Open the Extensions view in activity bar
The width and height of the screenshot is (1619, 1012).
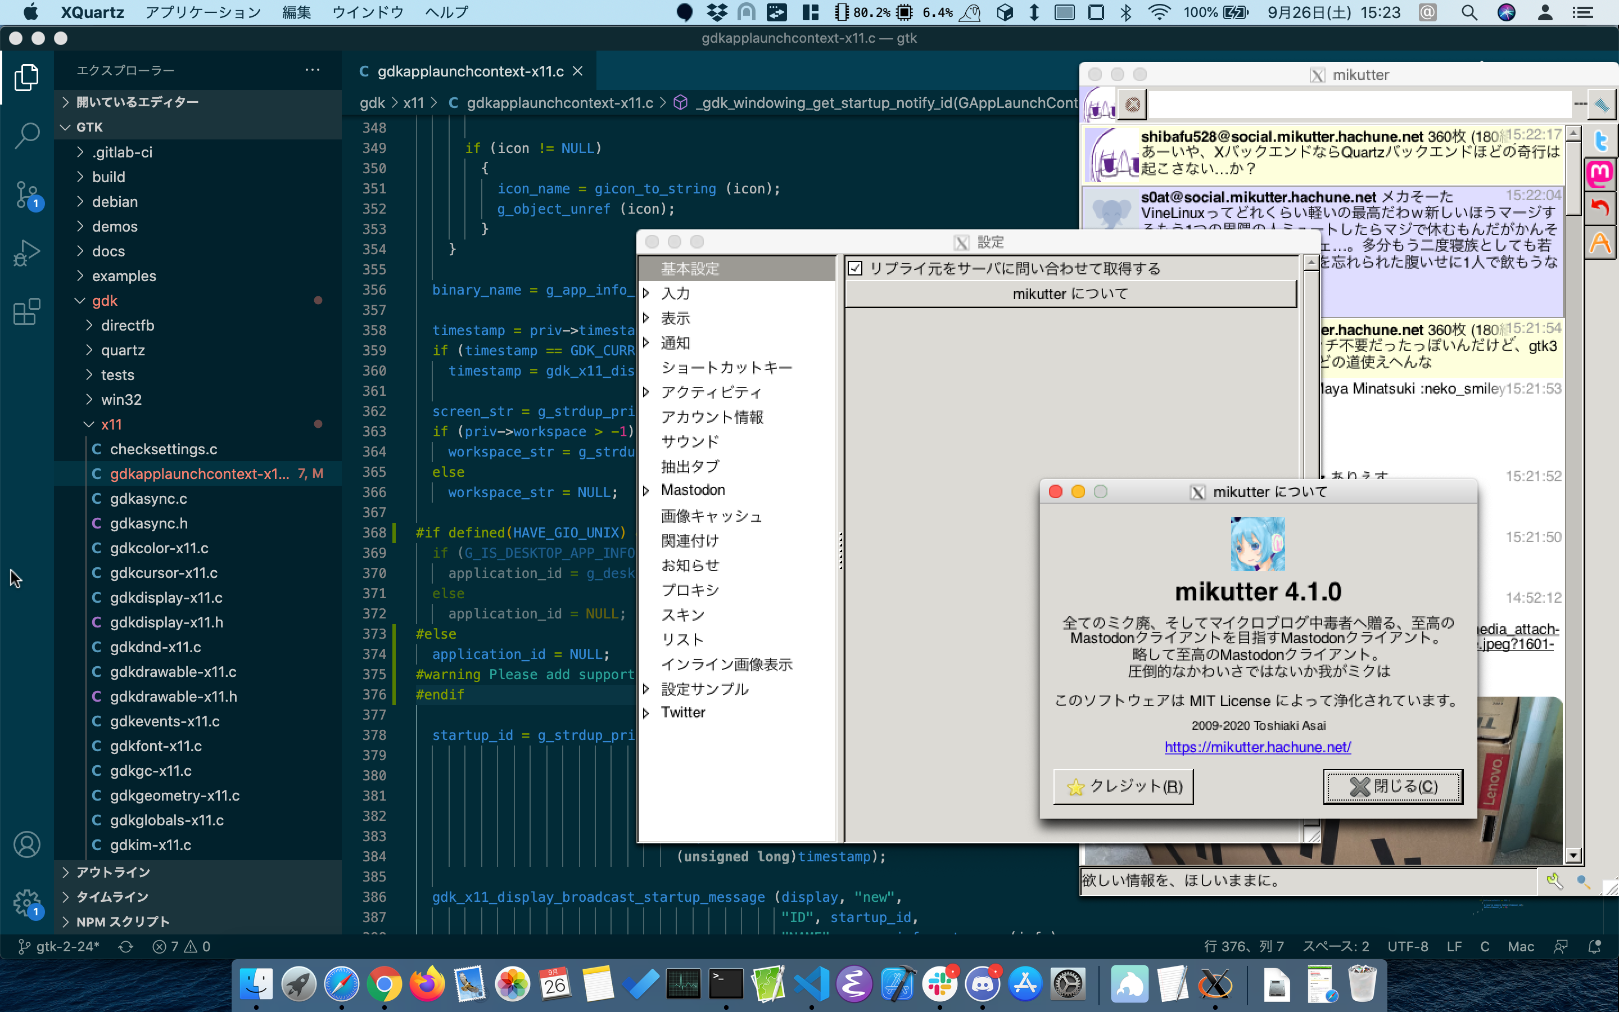pyautogui.click(x=27, y=312)
